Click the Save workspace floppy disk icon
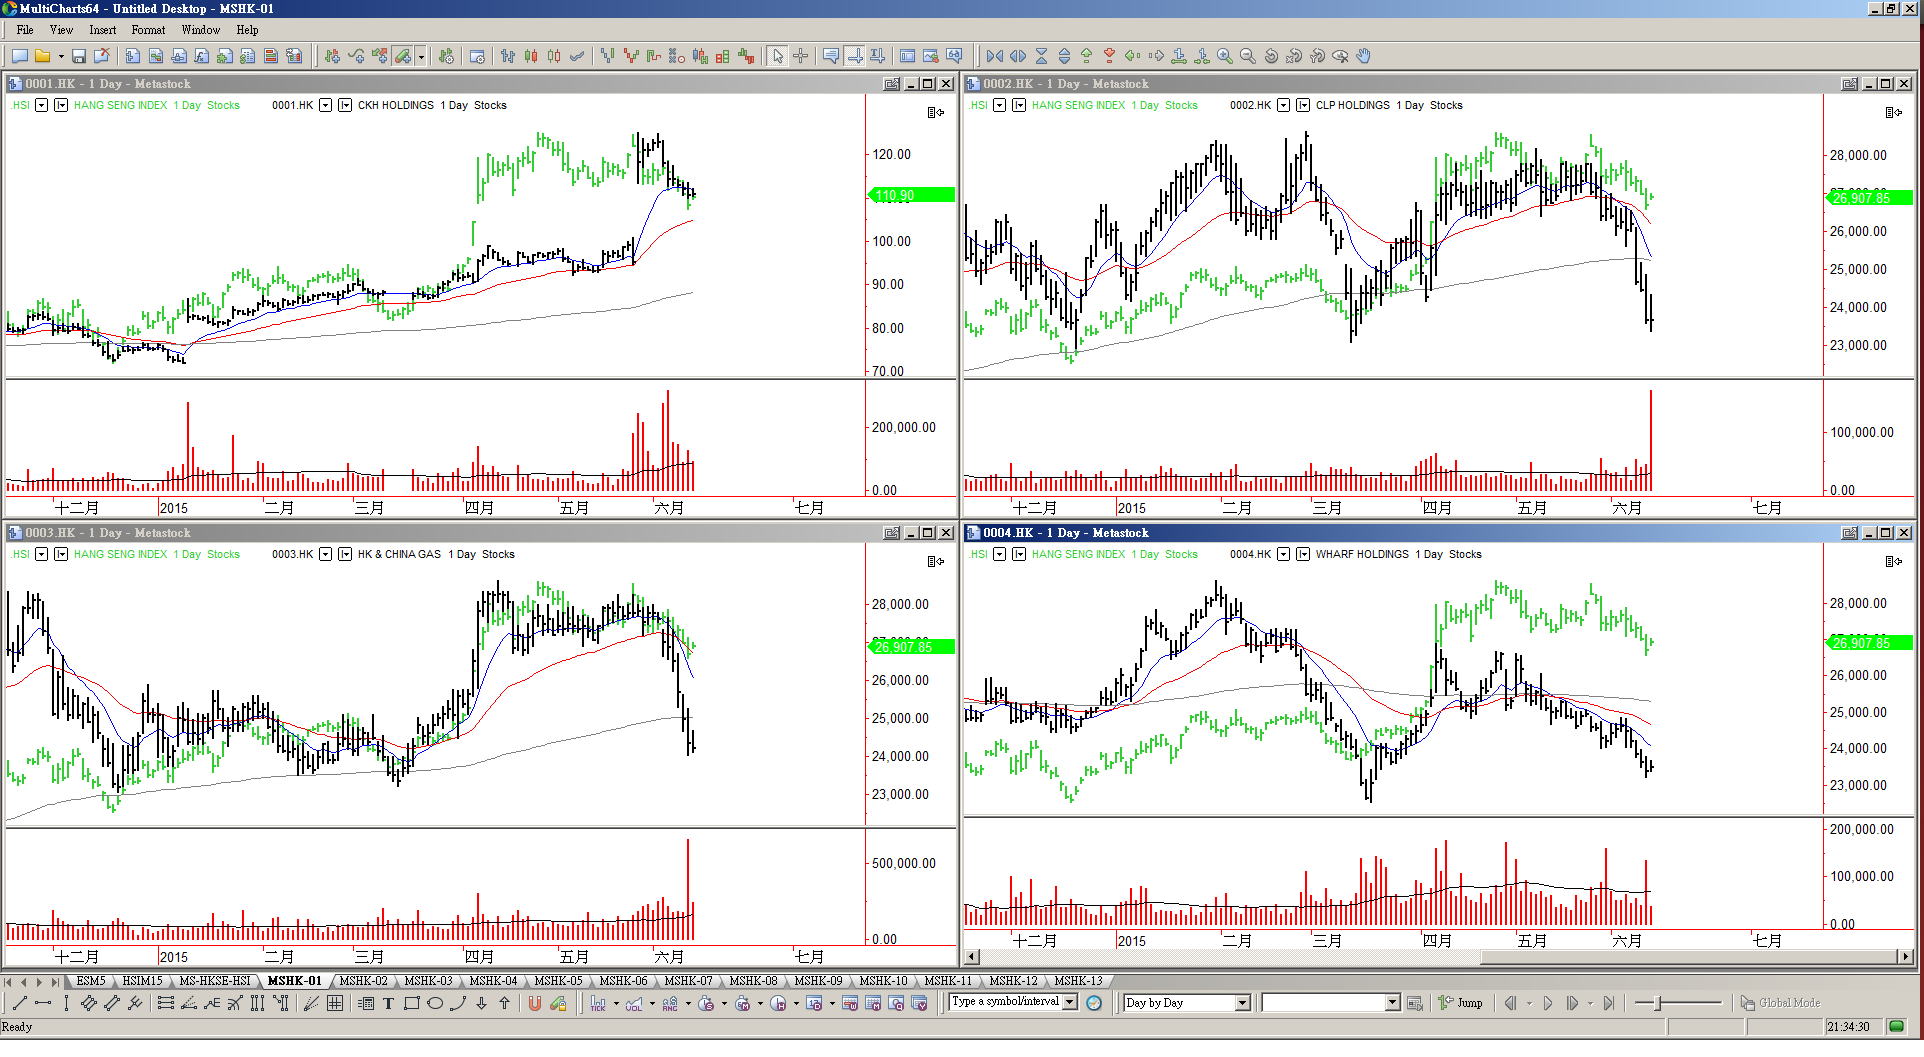 (79, 57)
